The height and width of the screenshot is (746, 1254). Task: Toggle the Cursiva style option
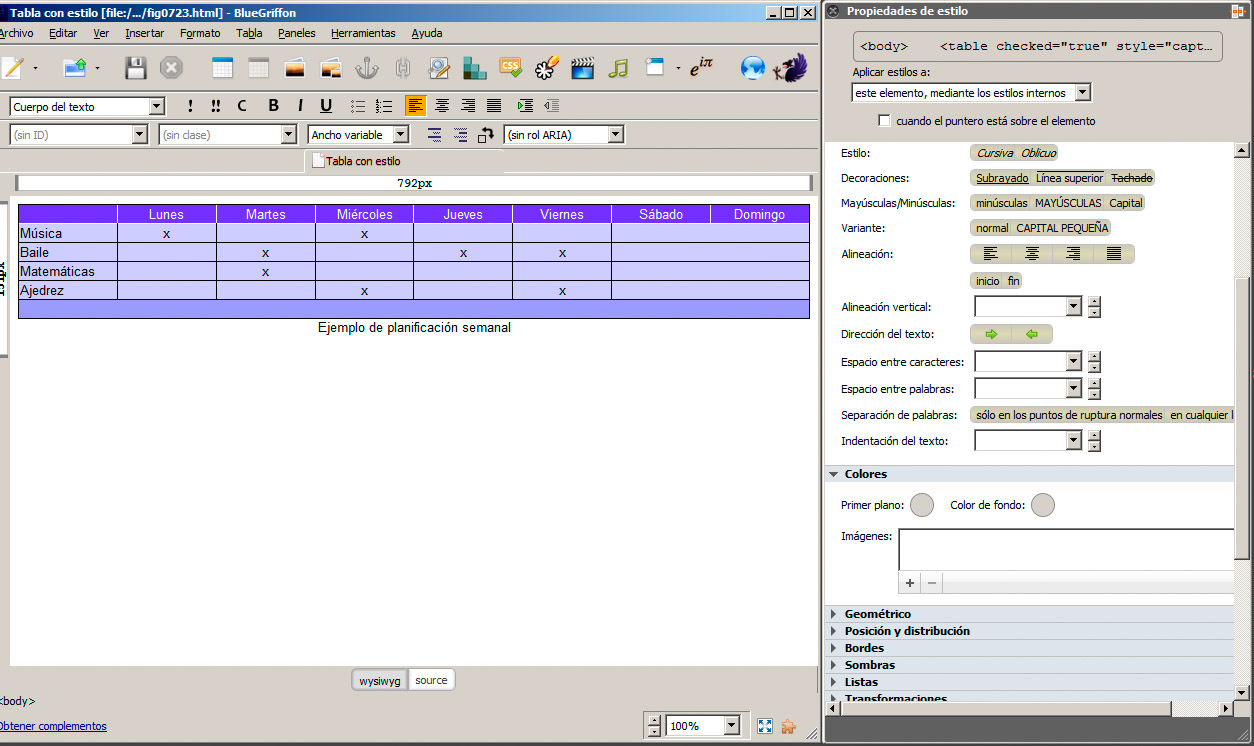click(995, 153)
